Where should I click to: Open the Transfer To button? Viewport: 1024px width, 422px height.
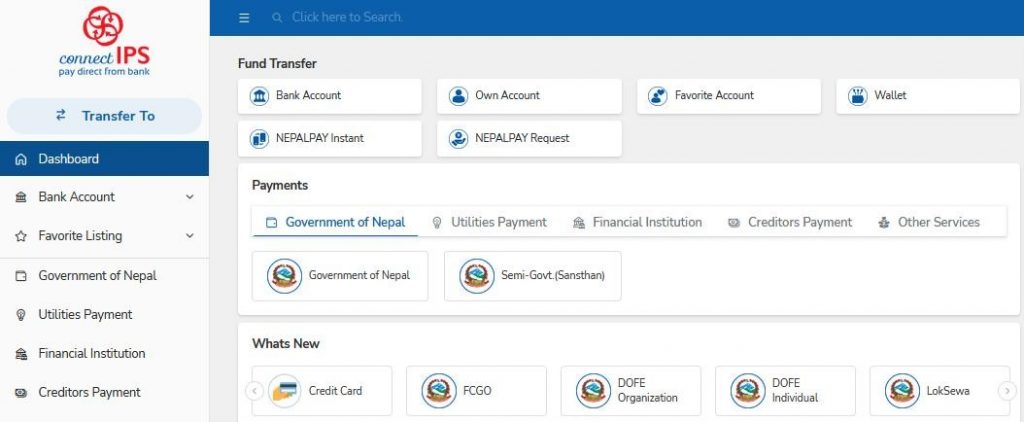(104, 116)
